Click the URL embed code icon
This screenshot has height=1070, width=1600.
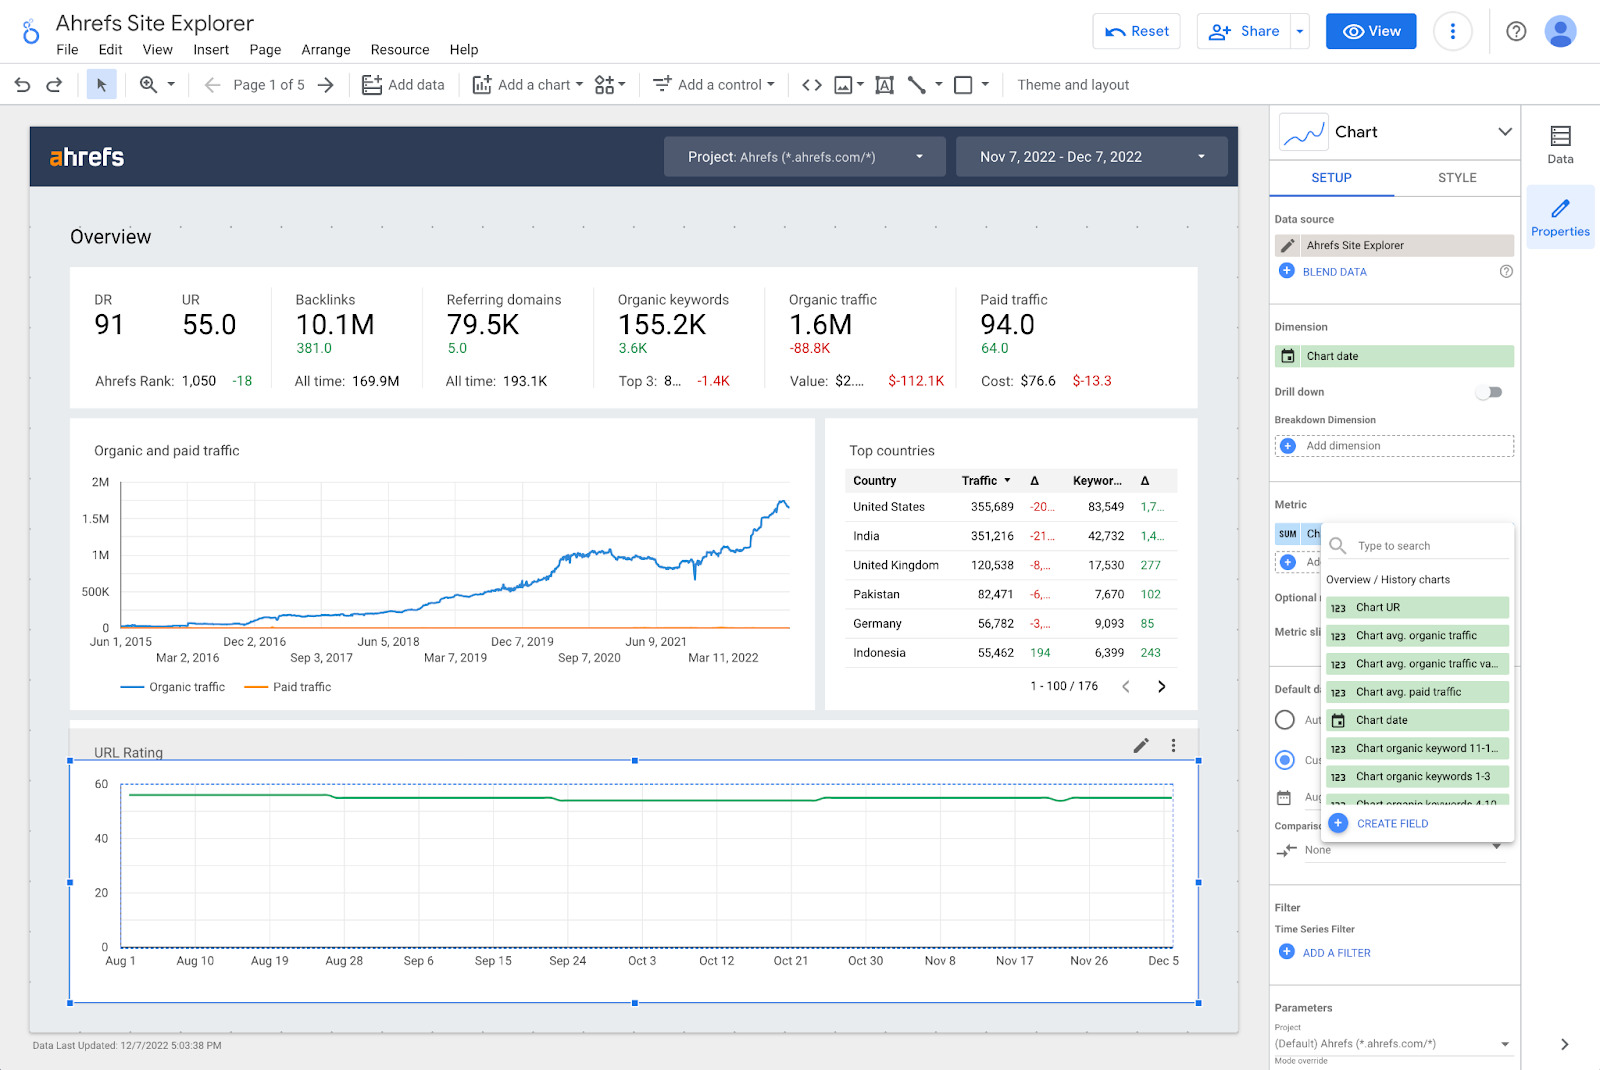(x=812, y=85)
